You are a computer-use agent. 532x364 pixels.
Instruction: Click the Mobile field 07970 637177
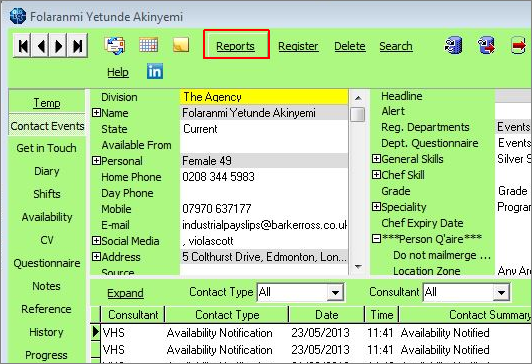coord(264,209)
